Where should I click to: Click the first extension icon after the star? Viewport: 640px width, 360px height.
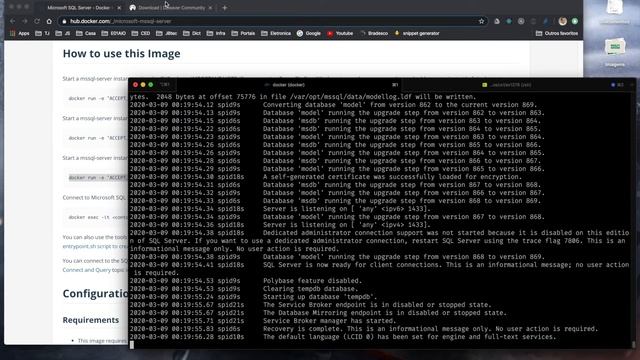pyautogui.click(x=497, y=21)
